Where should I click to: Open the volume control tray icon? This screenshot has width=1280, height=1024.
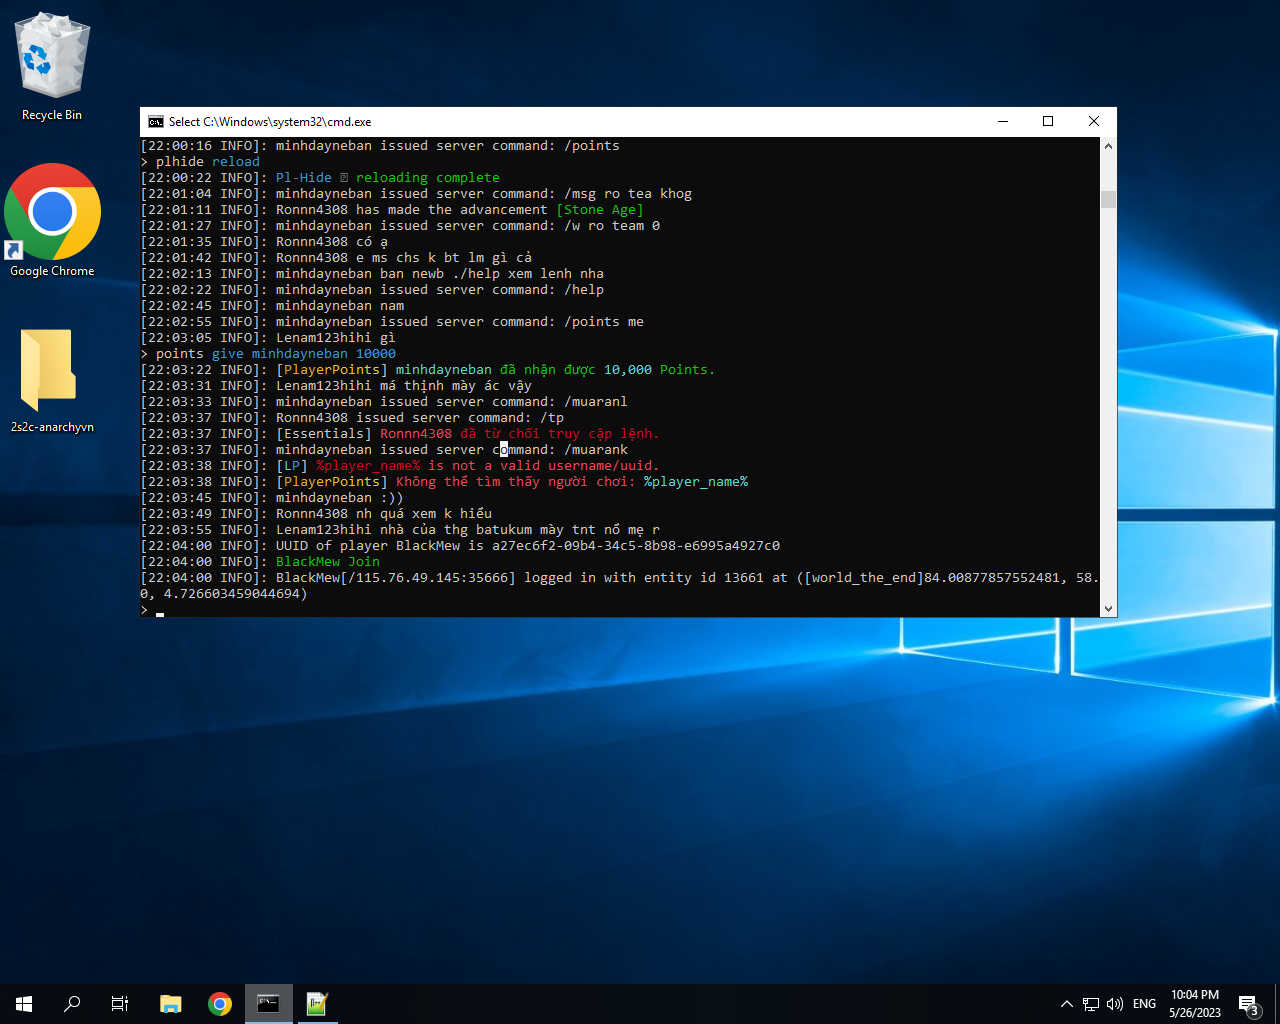(1115, 1004)
